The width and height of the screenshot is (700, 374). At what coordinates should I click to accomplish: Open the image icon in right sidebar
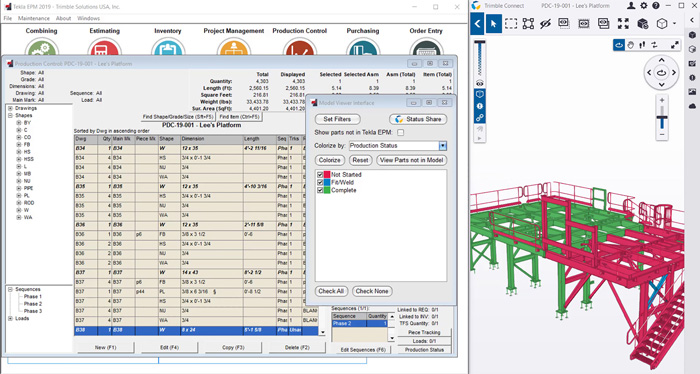pos(692,91)
